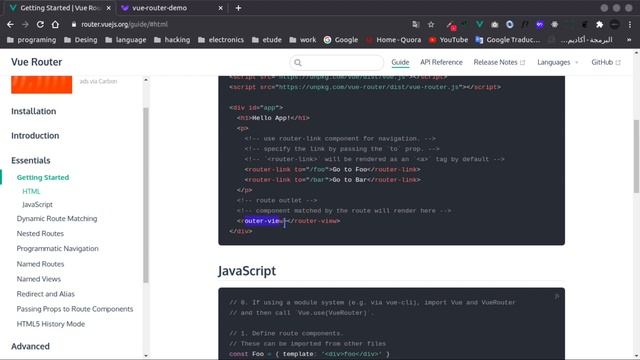This screenshot has height=360, width=640.
Task: Open the work bookmarks folder
Action: pyautogui.click(x=302, y=40)
